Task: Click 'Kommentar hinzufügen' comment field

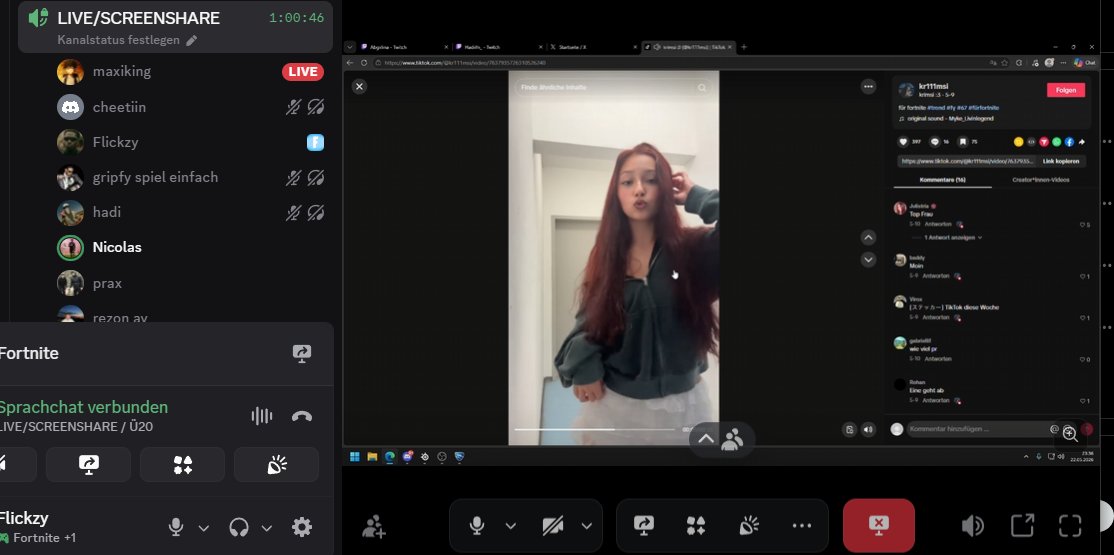Action: (x=977, y=429)
